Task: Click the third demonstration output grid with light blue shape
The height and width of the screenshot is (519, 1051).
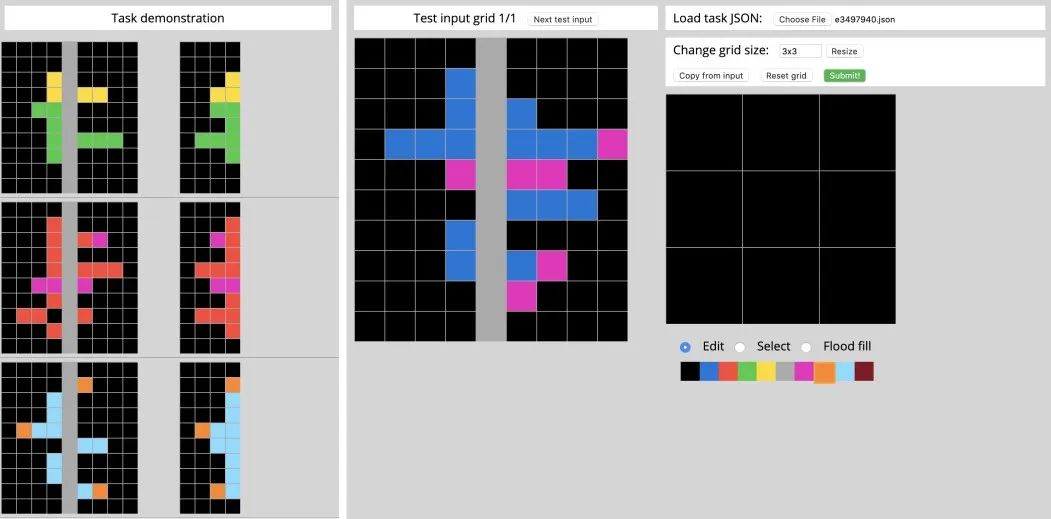Action: click(210, 438)
